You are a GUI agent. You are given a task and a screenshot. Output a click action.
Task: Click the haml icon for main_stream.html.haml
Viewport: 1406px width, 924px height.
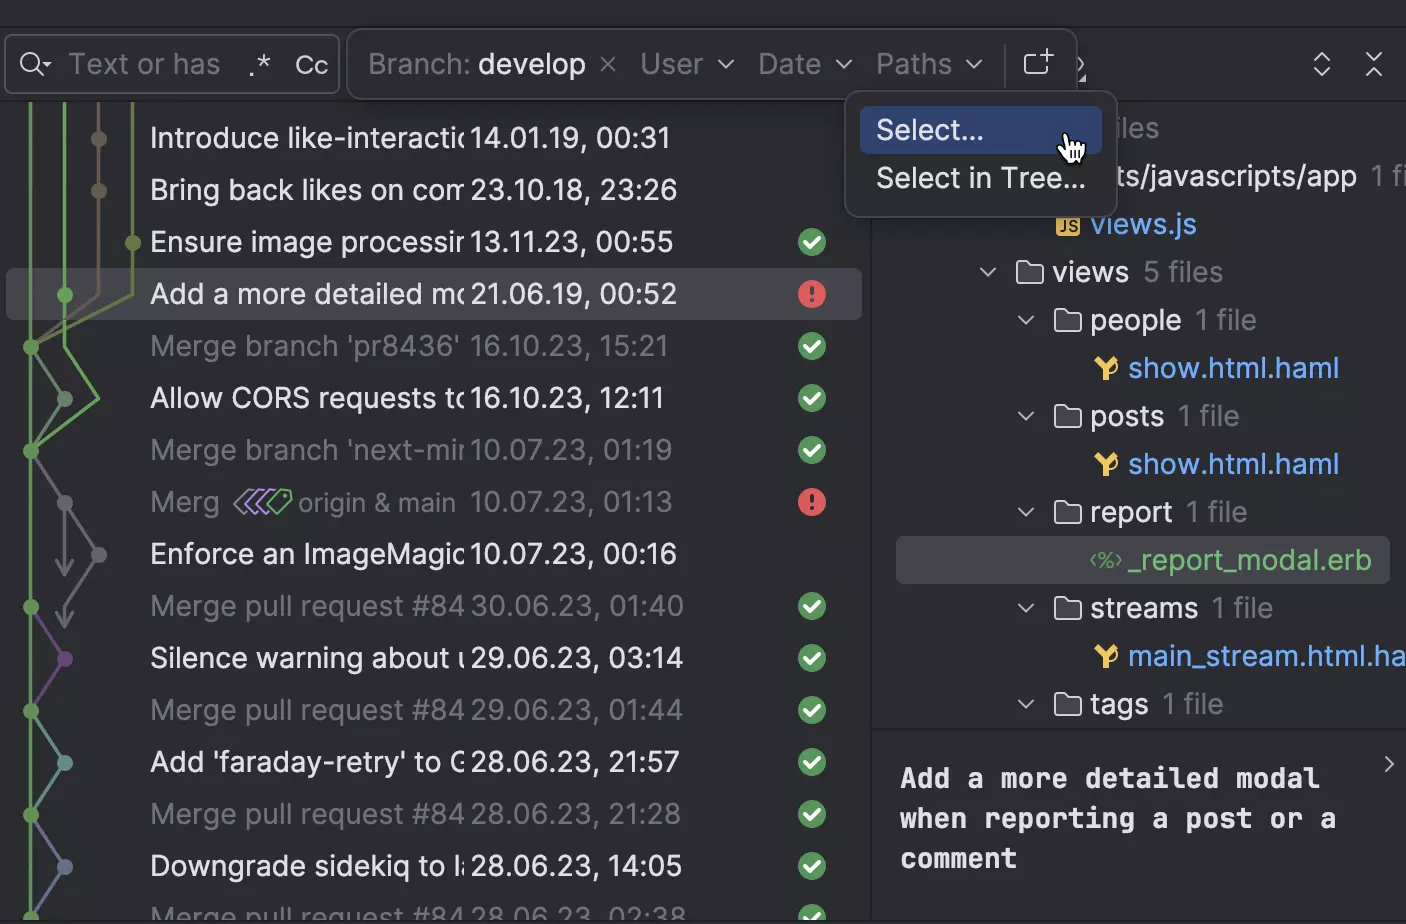[1106, 656]
